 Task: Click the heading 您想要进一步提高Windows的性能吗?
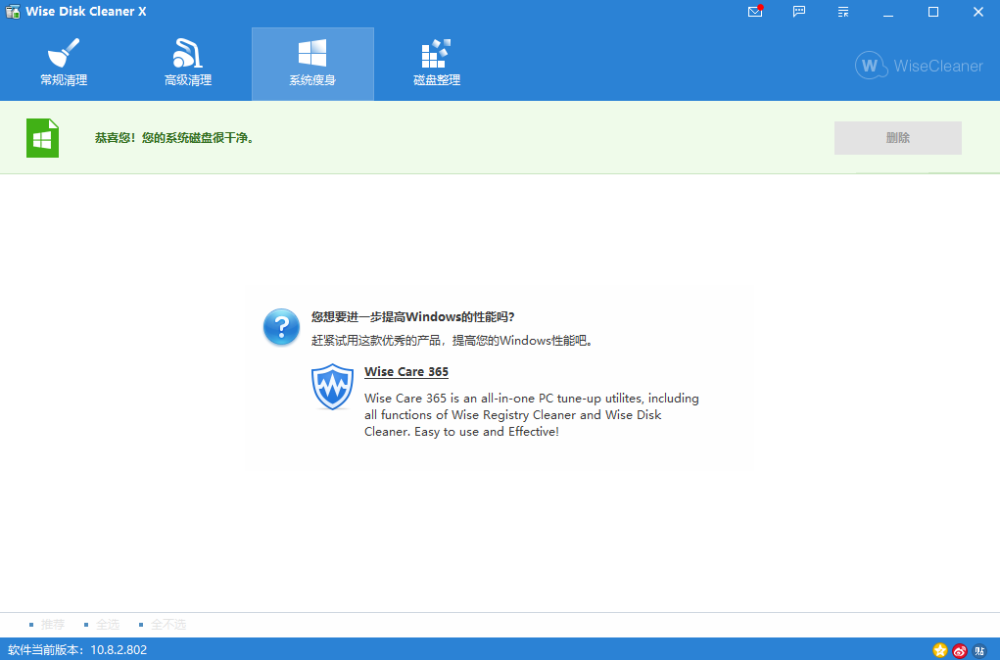tap(413, 317)
